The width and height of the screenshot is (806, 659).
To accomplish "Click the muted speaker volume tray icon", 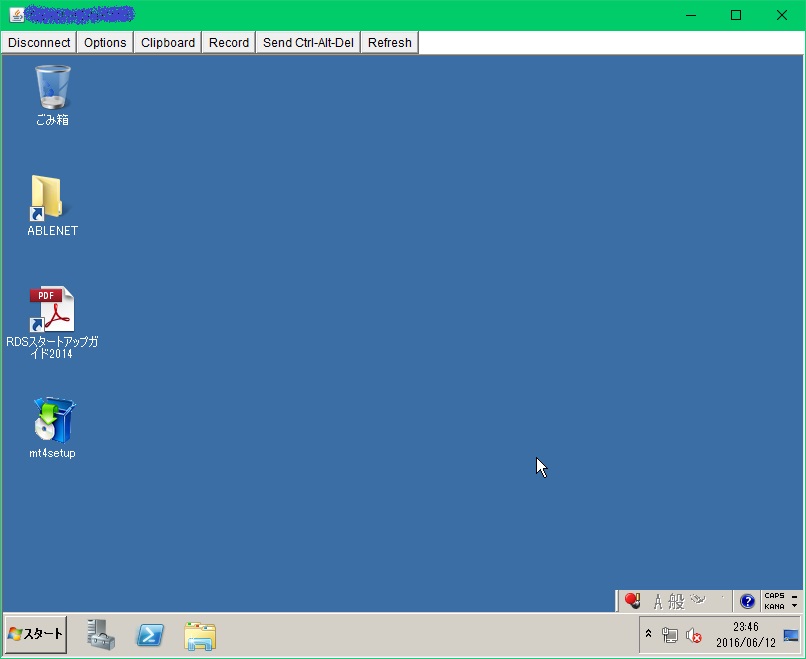I will pos(693,636).
